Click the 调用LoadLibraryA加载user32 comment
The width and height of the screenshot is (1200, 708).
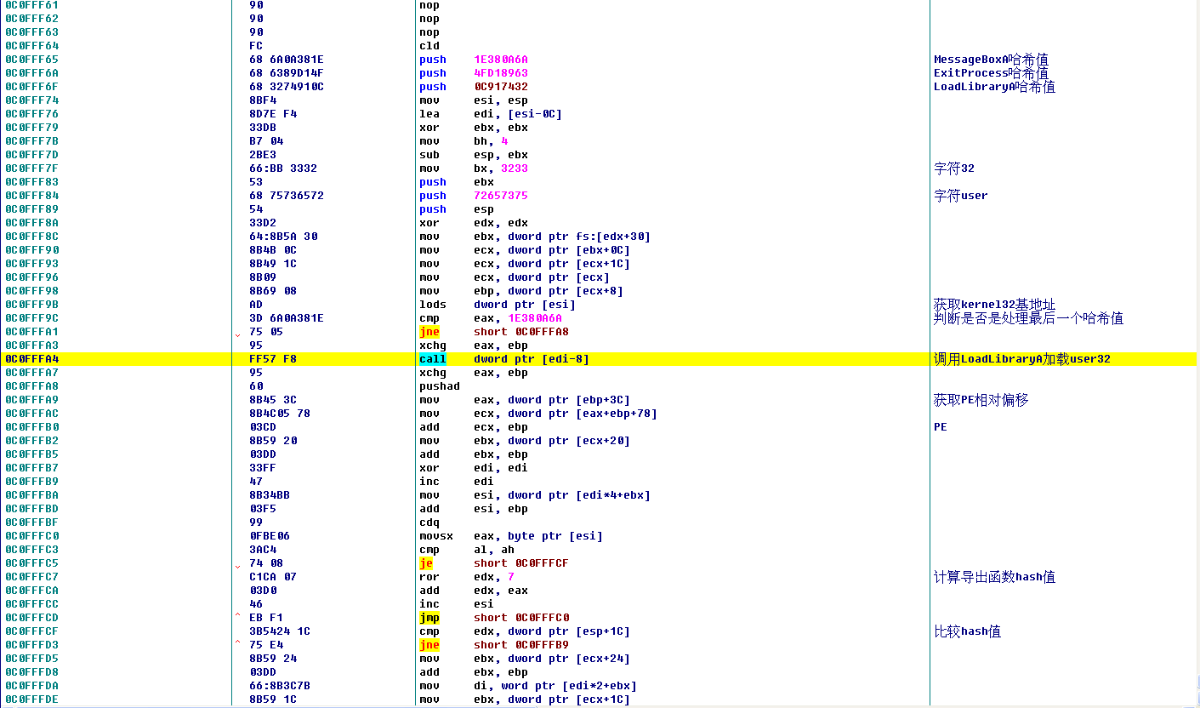click(1022, 359)
